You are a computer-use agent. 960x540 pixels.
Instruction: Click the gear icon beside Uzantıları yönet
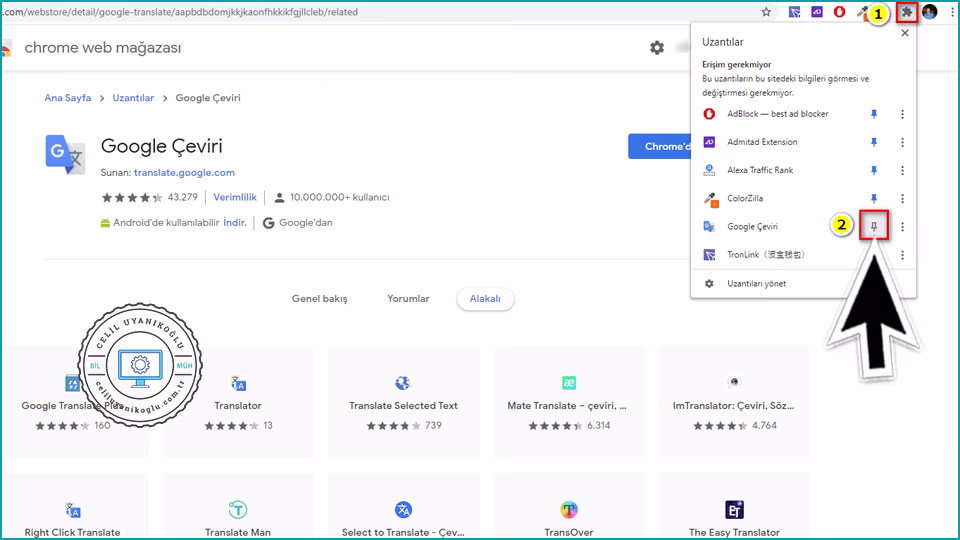click(x=709, y=283)
